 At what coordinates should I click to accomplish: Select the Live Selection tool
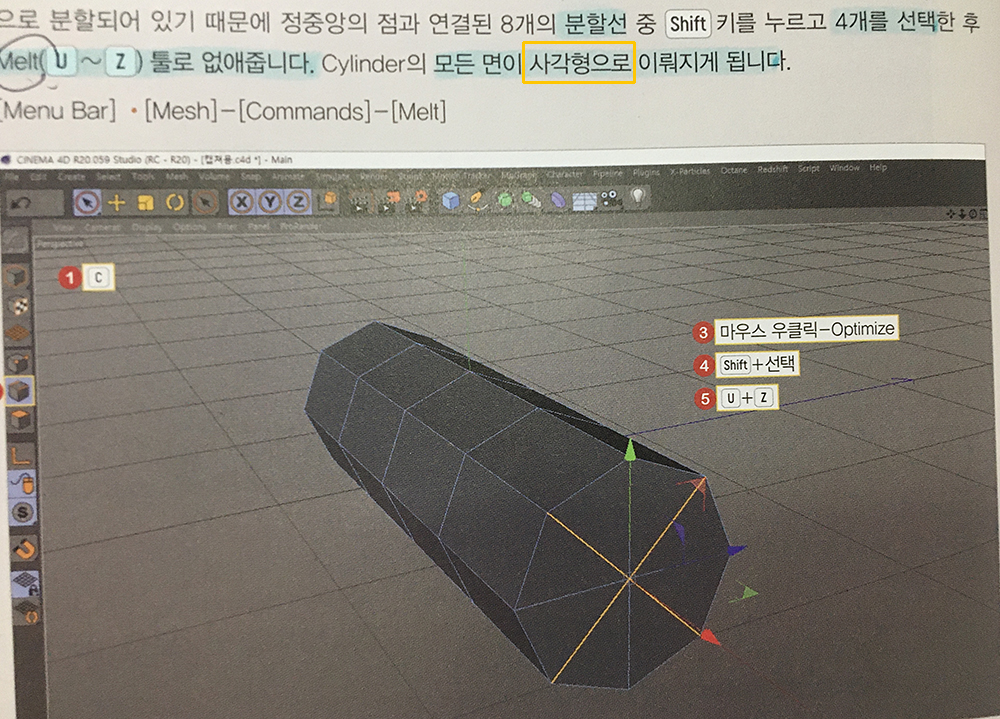[87, 202]
